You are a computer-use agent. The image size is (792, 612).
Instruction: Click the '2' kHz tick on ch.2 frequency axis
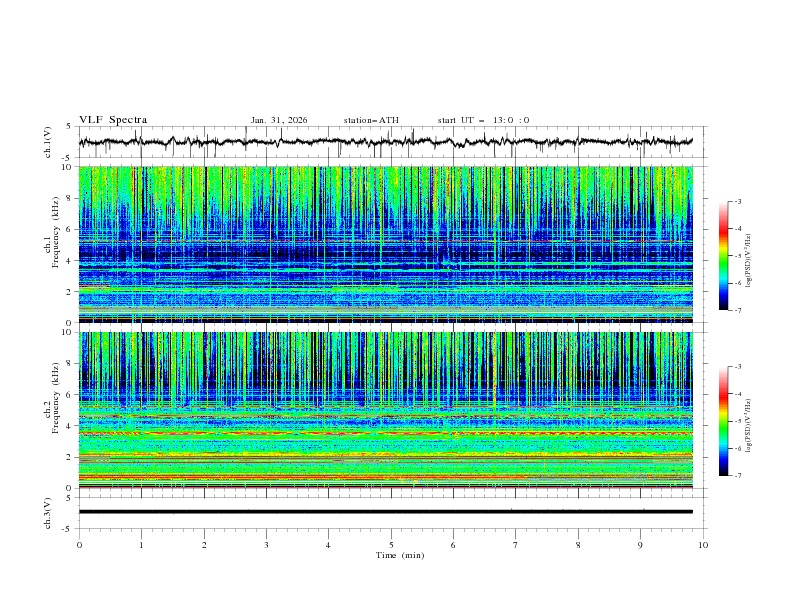pyautogui.click(x=70, y=457)
